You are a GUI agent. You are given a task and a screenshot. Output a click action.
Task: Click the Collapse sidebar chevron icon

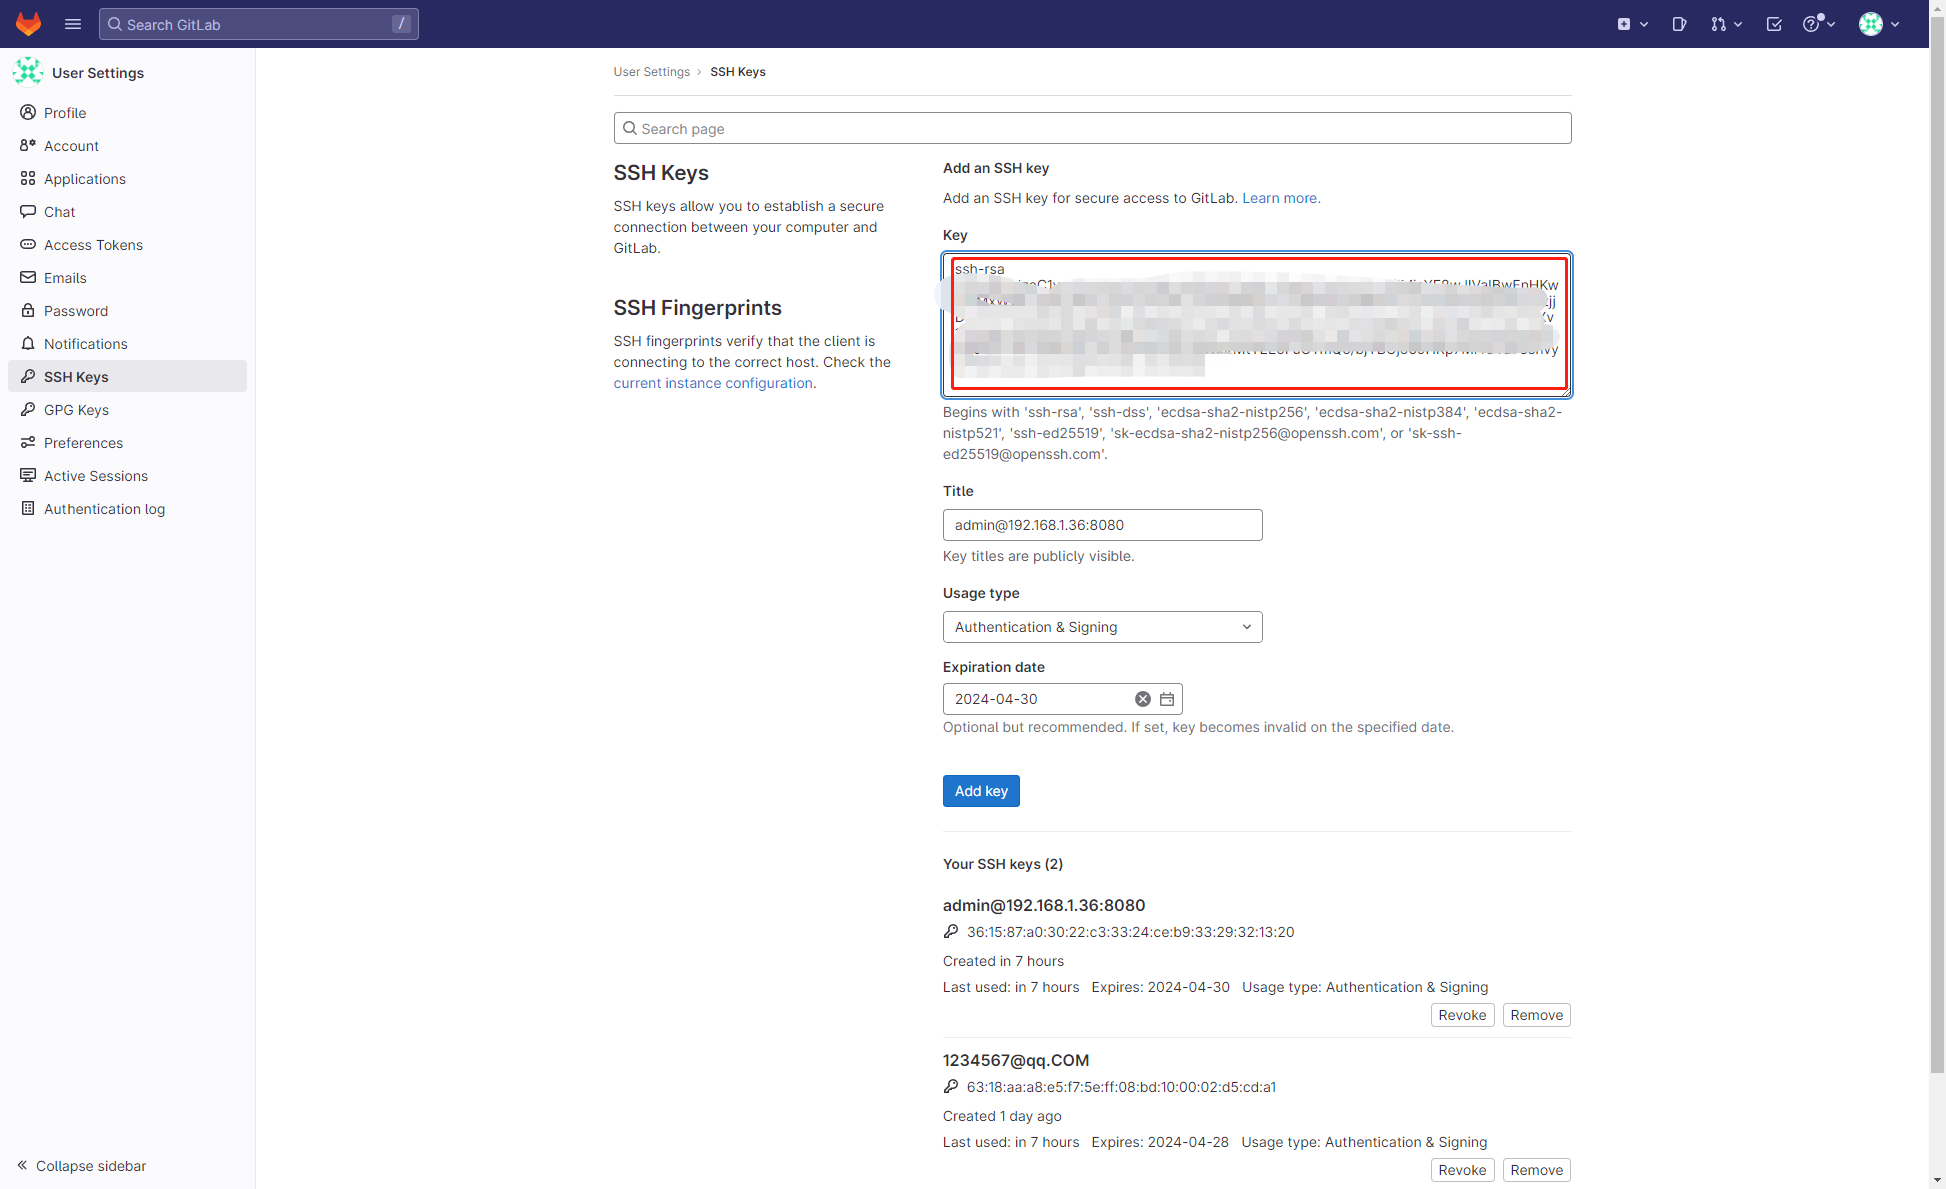22,1166
